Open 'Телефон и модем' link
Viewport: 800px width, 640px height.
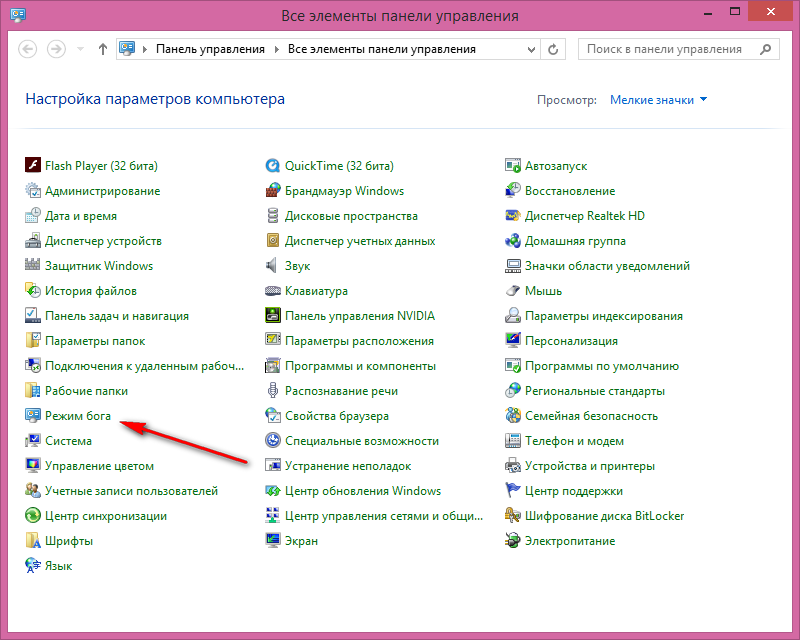574,440
